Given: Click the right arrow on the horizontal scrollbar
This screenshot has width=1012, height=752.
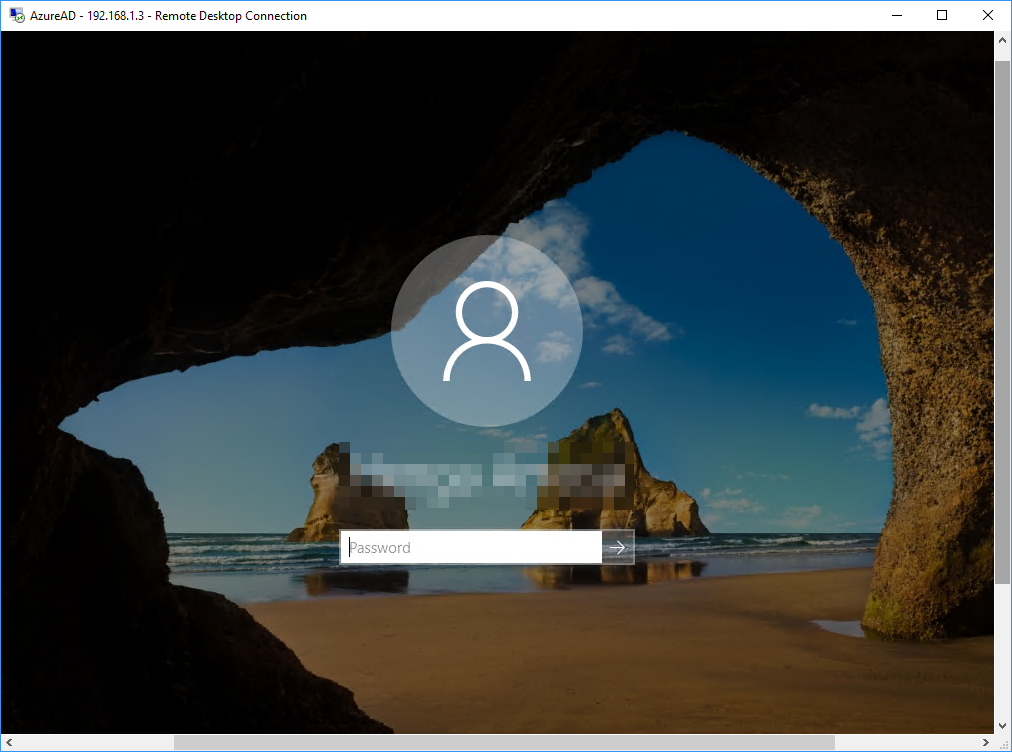Looking at the screenshot, I should click(x=987, y=744).
